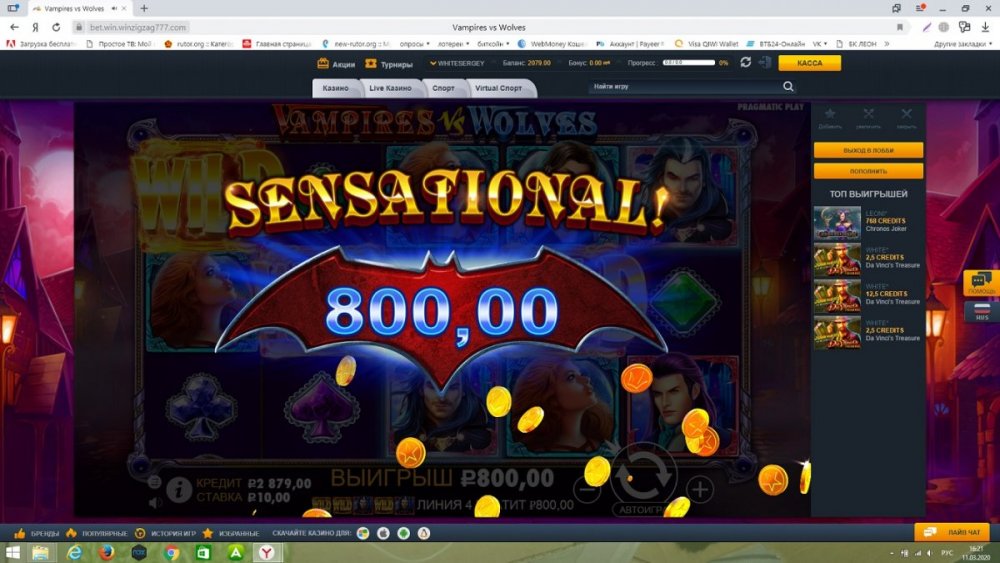Screen dimensions: 1000x563
Task: Open the Virtual Спорт tab
Action: click(498, 88)
